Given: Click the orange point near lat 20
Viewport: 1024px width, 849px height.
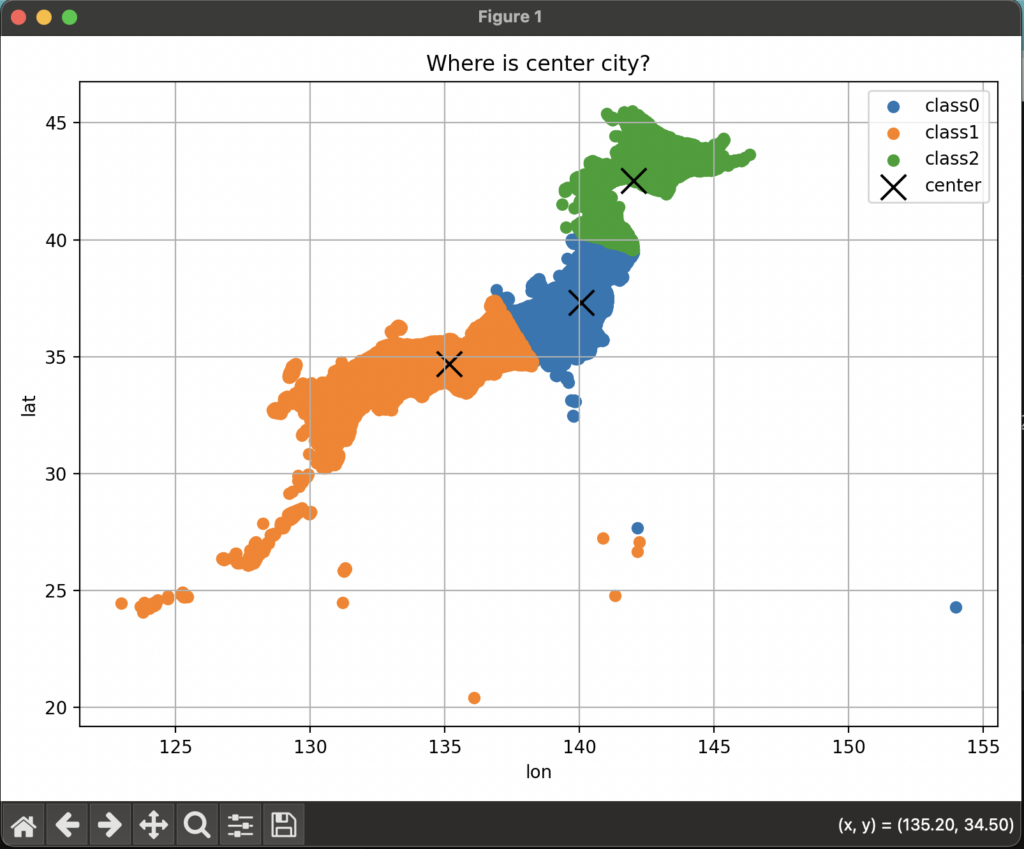Looking at the screenshot, I should coord(474,698).
